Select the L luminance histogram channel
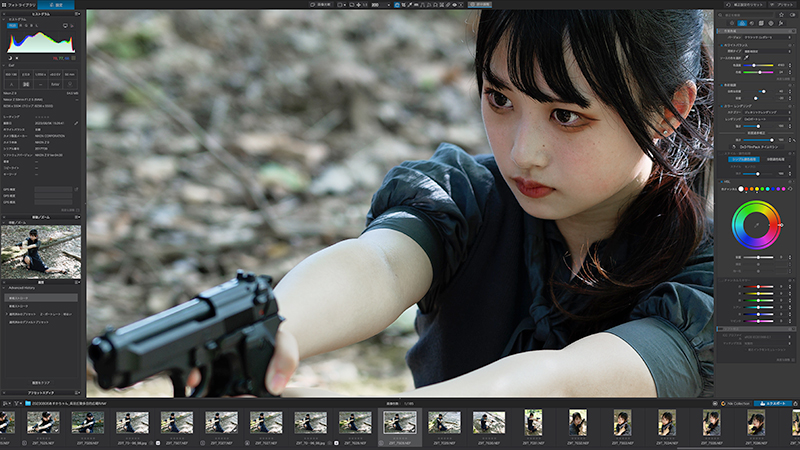Viewport: 800px width, 450px height. pyautogui.click(x=37, y=26)
